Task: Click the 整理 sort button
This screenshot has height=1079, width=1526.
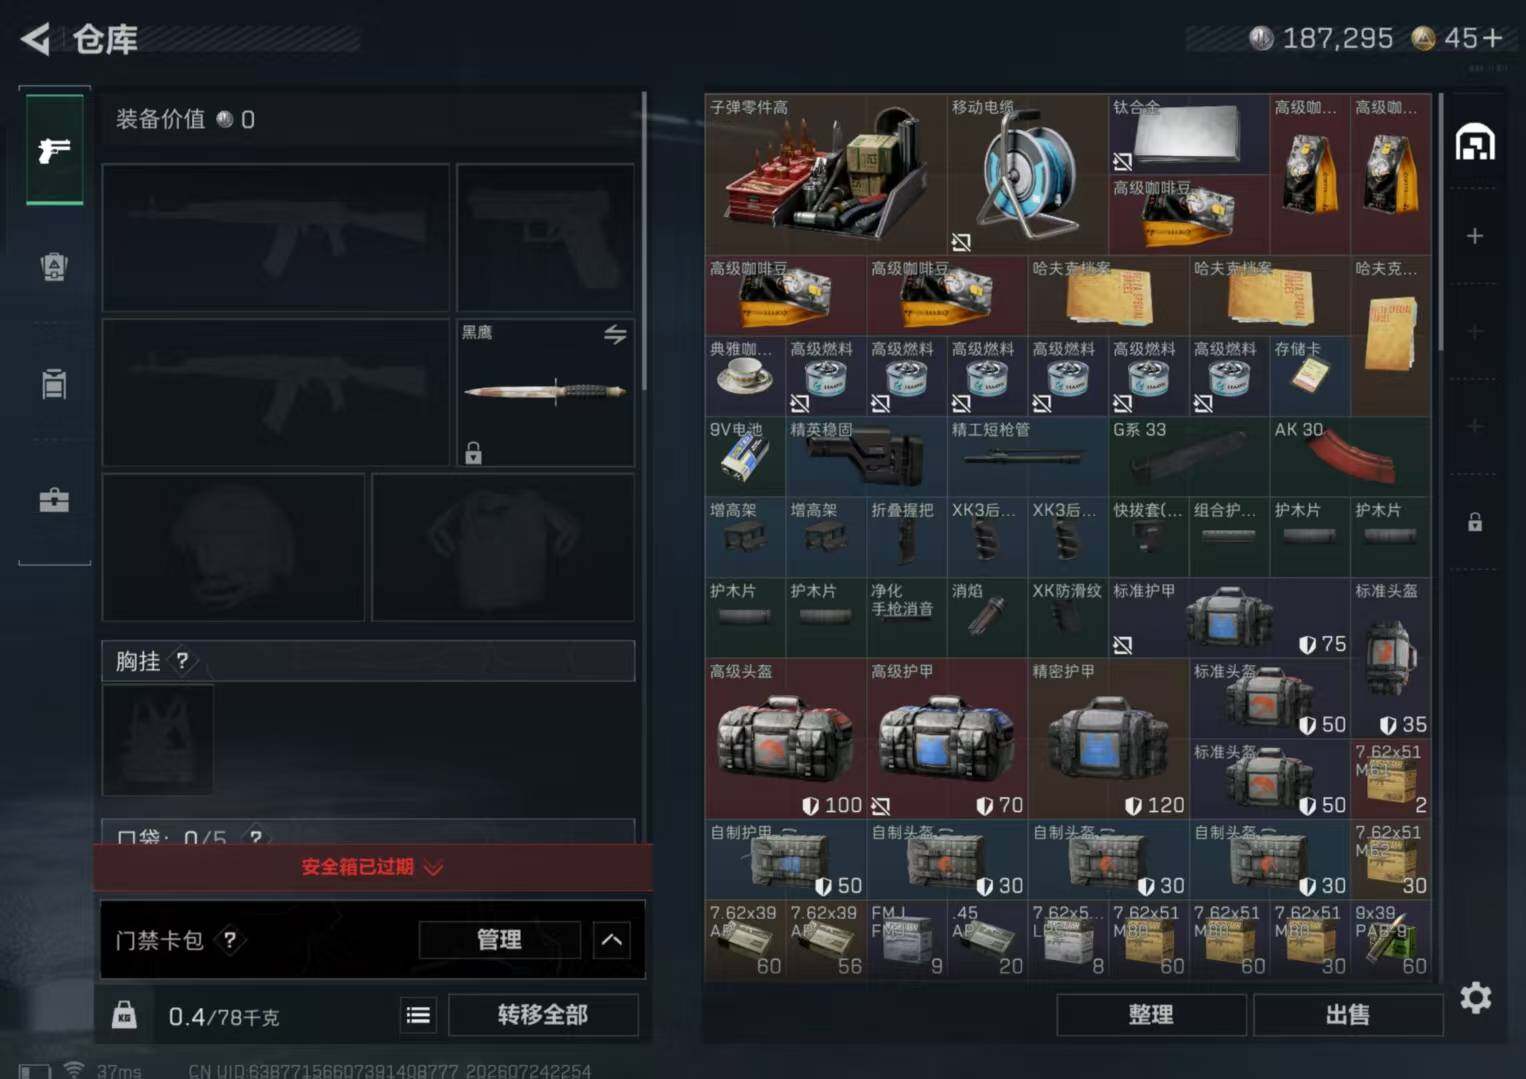Action: pos(1151,1015)
